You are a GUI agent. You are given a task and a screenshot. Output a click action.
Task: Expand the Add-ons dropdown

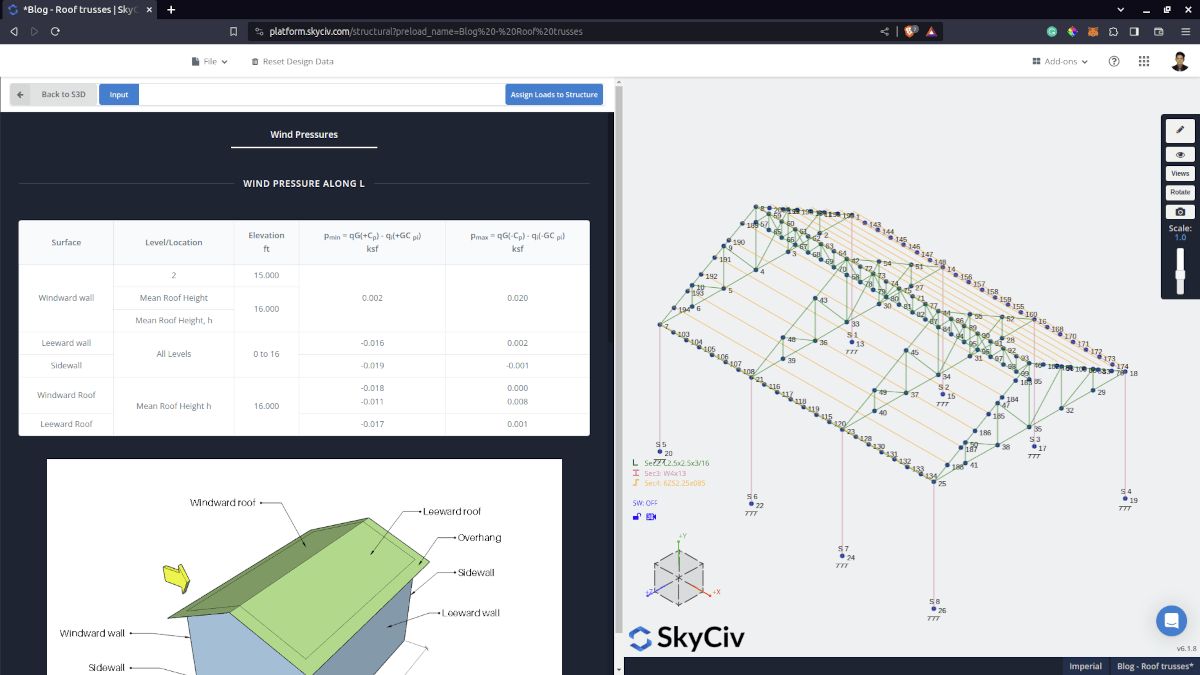[1060, 61]
